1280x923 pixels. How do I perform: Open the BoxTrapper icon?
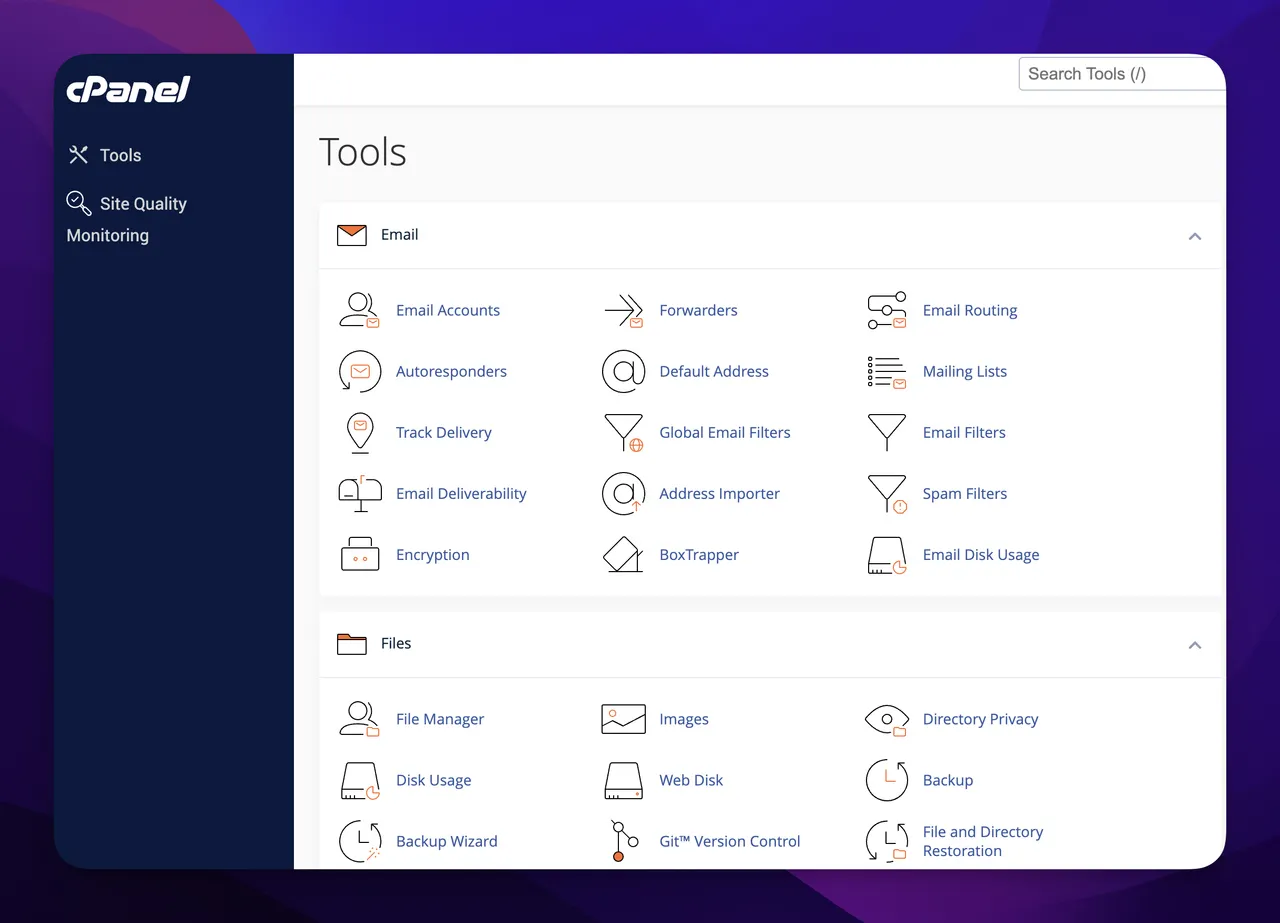tap(623, 554)
